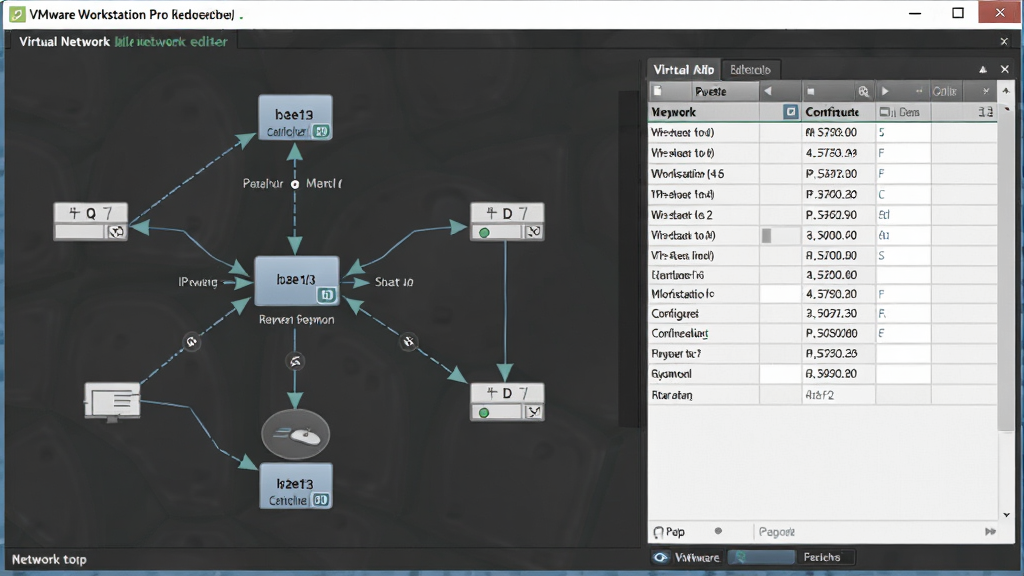Toggle the green status dot on upper '+ D 7' node
The width and height of the screenshot is (1024, 576).
484,232
